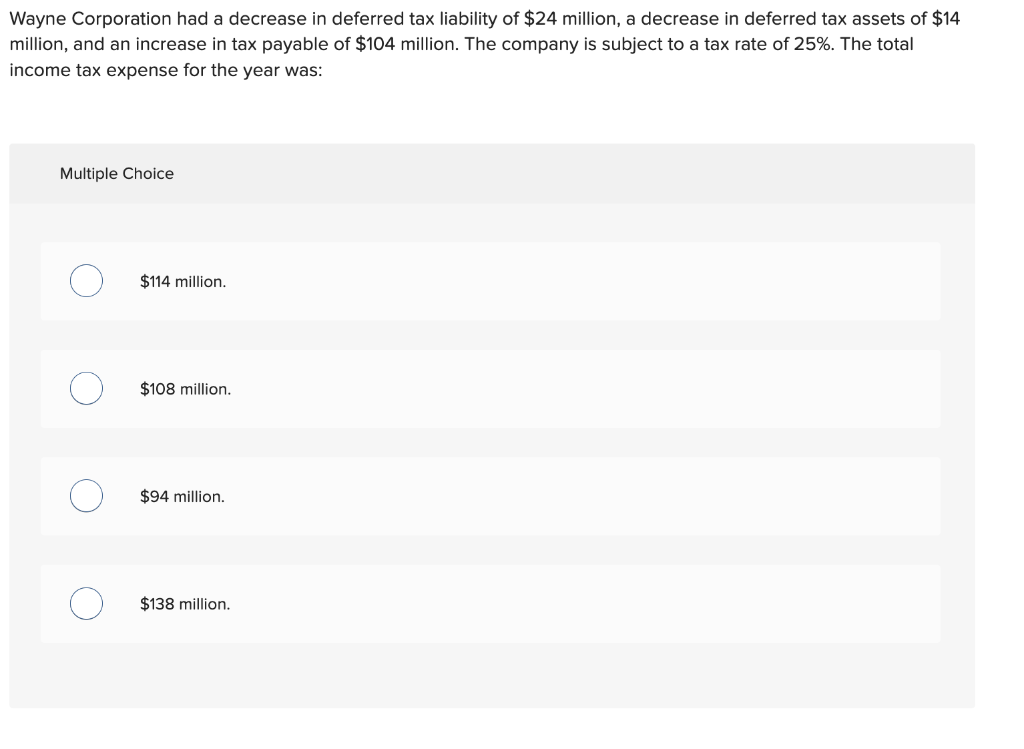1024x749 pixels.
Task: Select the fourth answer option row
Action: click(x=490, y=603)
